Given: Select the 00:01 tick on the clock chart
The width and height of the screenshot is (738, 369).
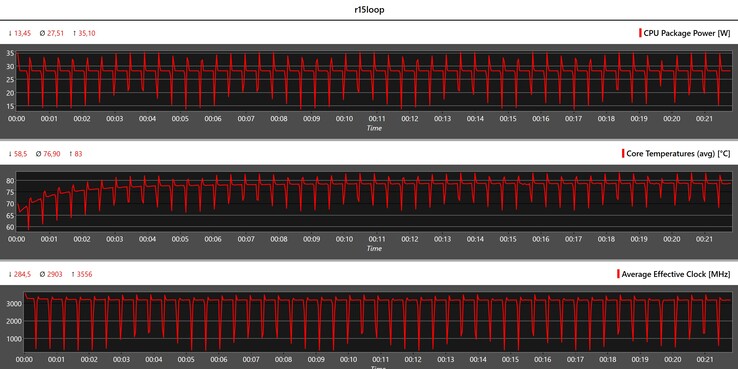Looking at the screenshot, I should pyautogui.click(x=56, y=360).
